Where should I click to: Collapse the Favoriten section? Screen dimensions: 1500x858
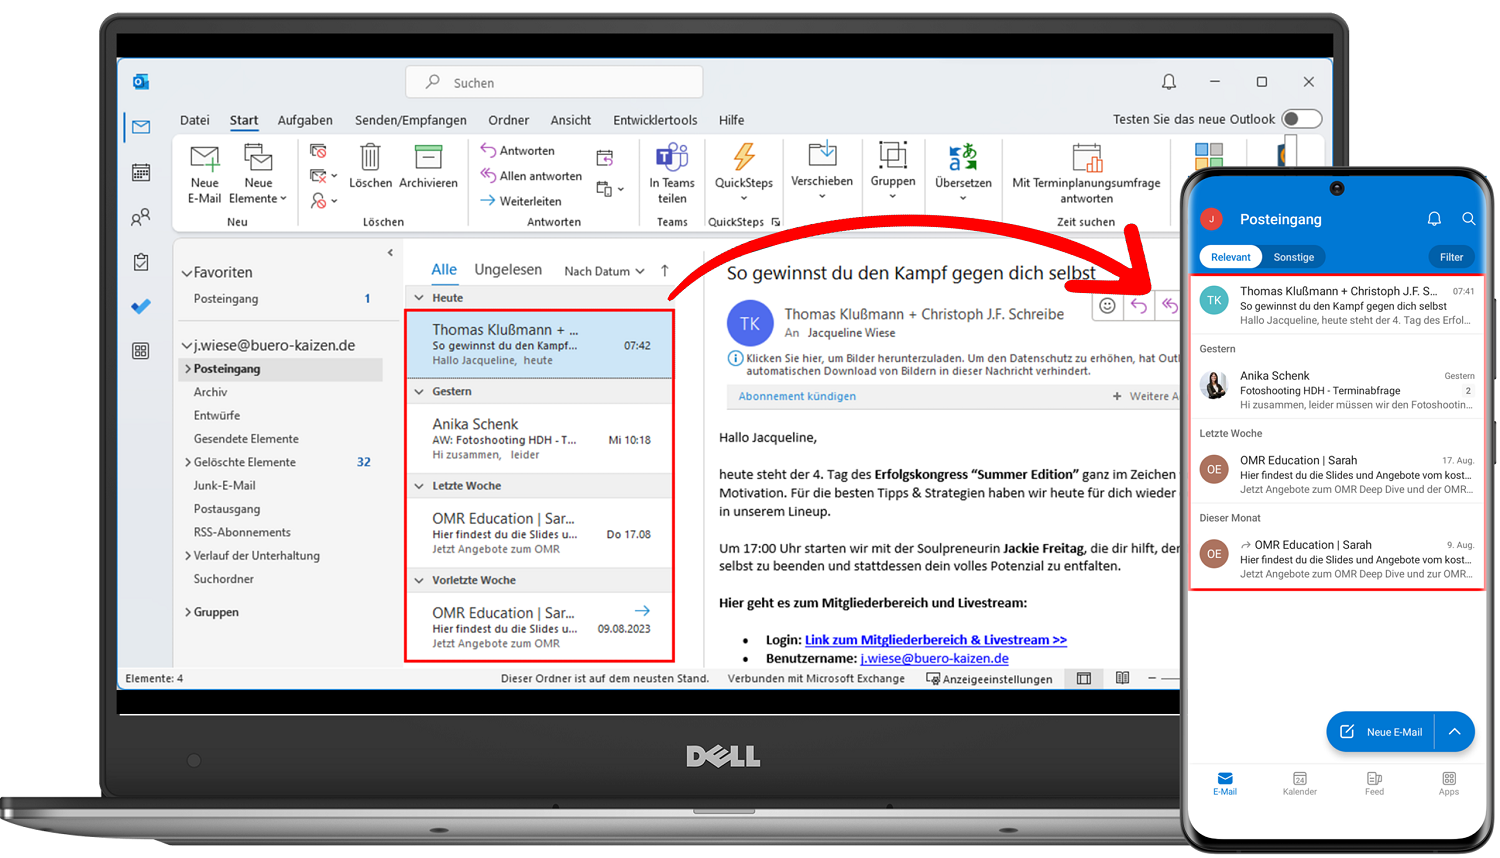pos(187,273)
